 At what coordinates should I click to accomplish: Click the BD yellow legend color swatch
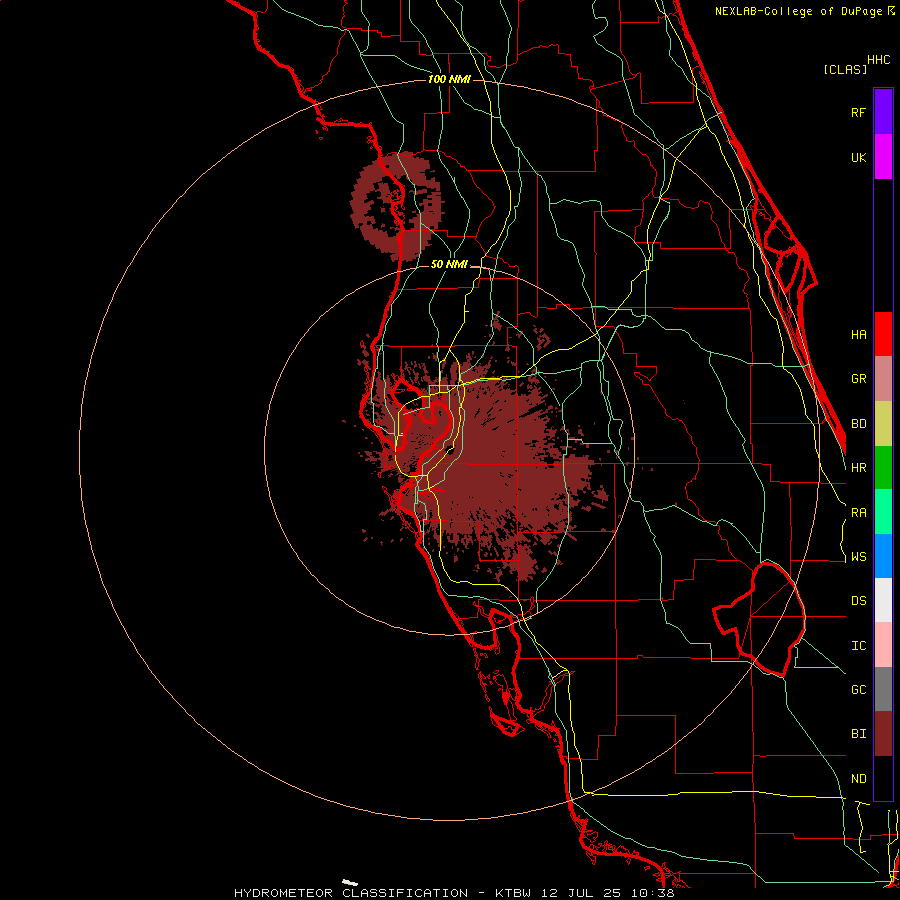(883, 424)
